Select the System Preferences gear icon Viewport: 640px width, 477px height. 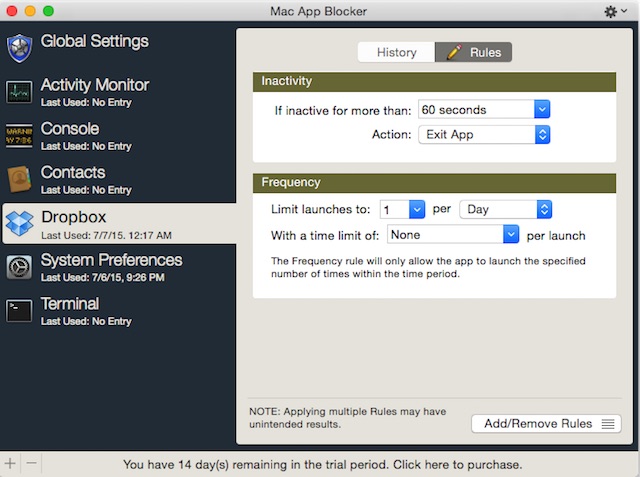pyautogui.click(x=20, y=267)
